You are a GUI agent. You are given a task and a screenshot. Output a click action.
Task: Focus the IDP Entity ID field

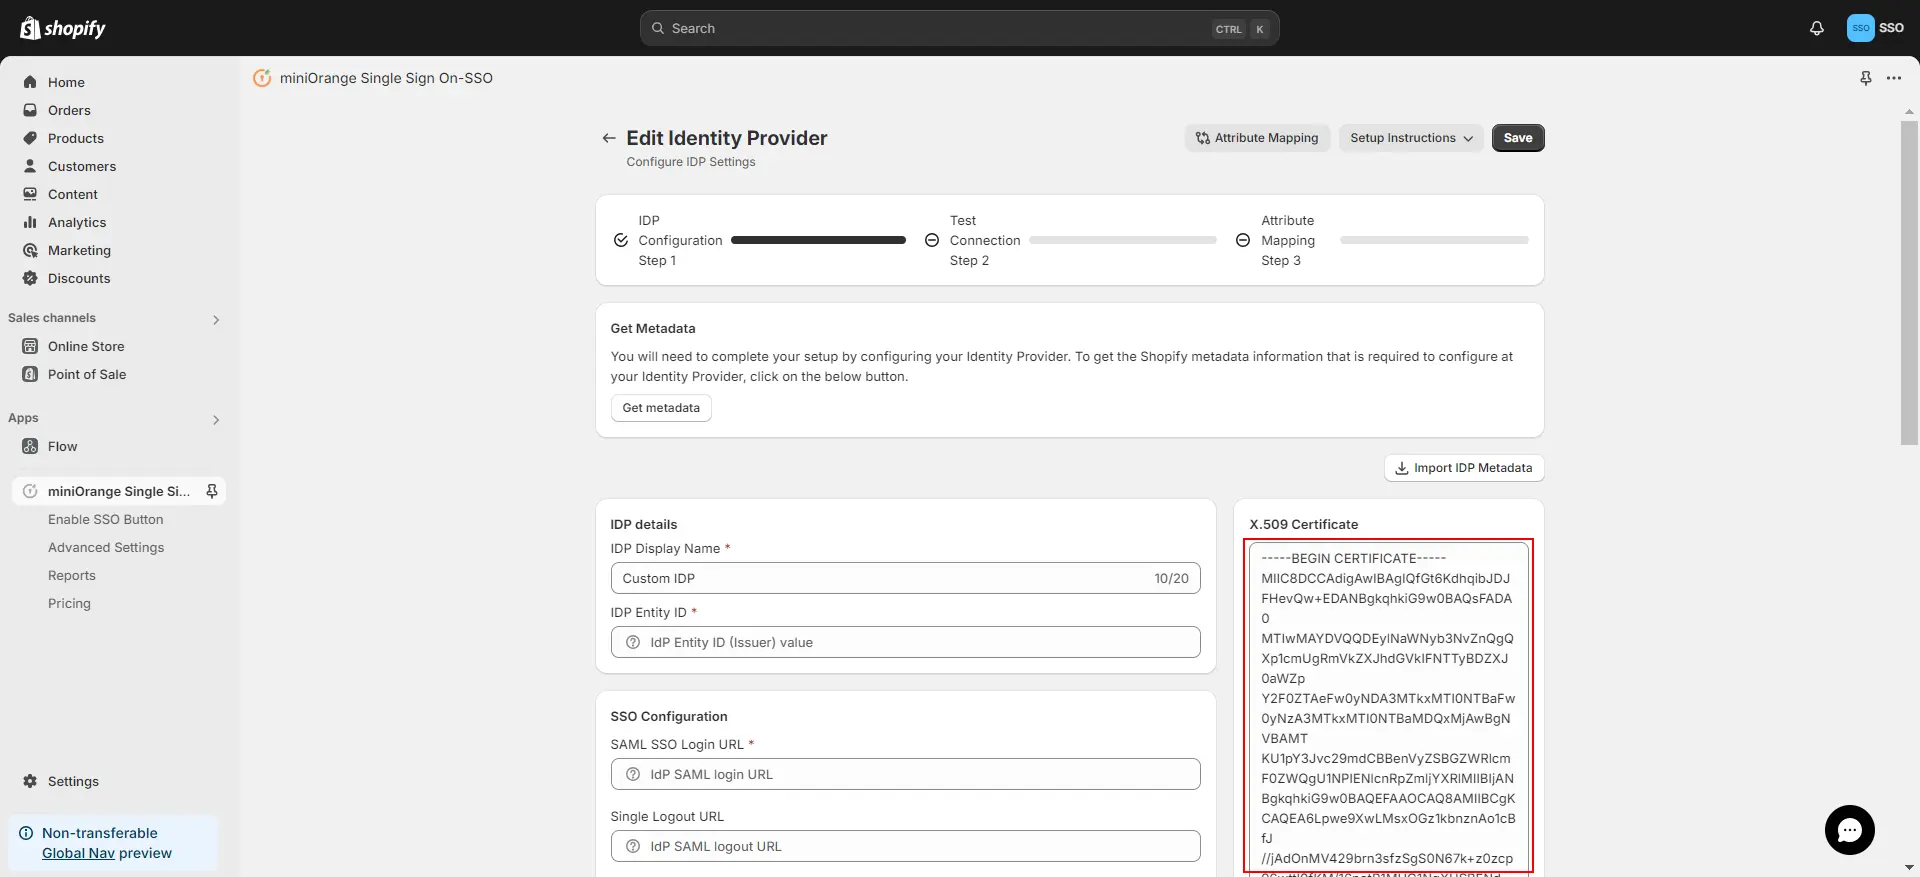pos(905,642)
